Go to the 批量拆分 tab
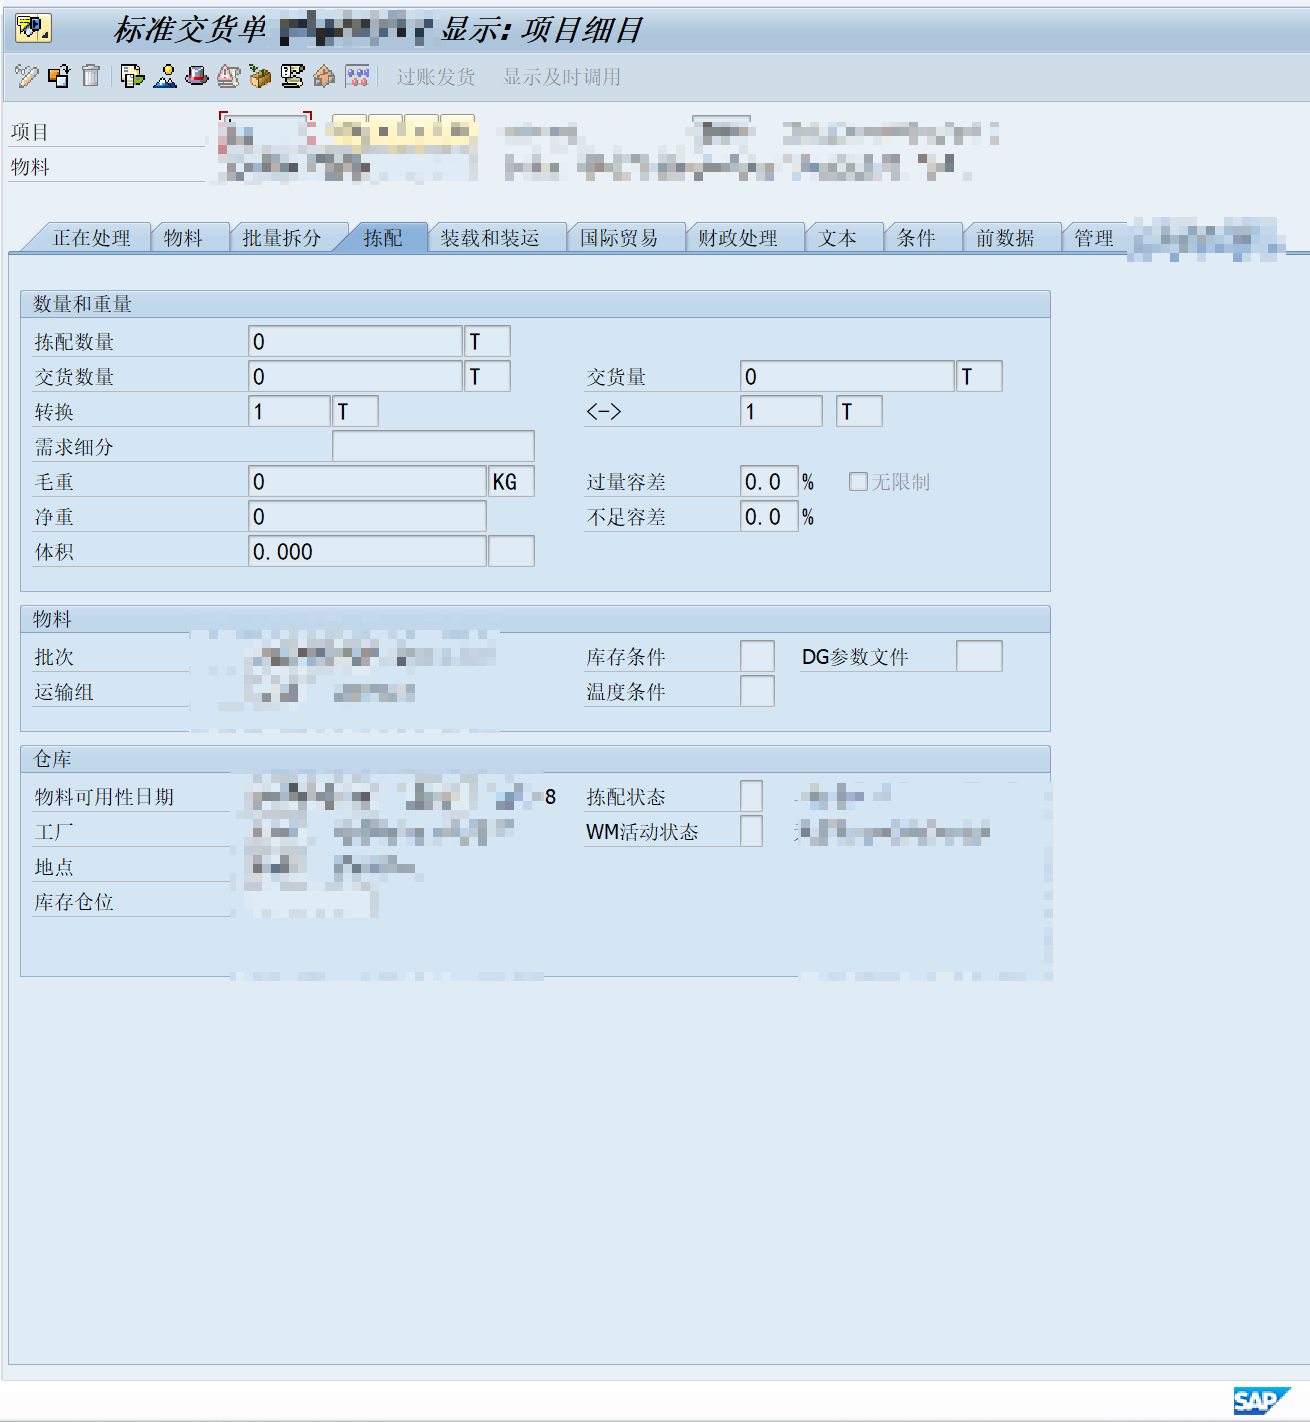Viewport: 1310px width, 1422px height. 282,238
